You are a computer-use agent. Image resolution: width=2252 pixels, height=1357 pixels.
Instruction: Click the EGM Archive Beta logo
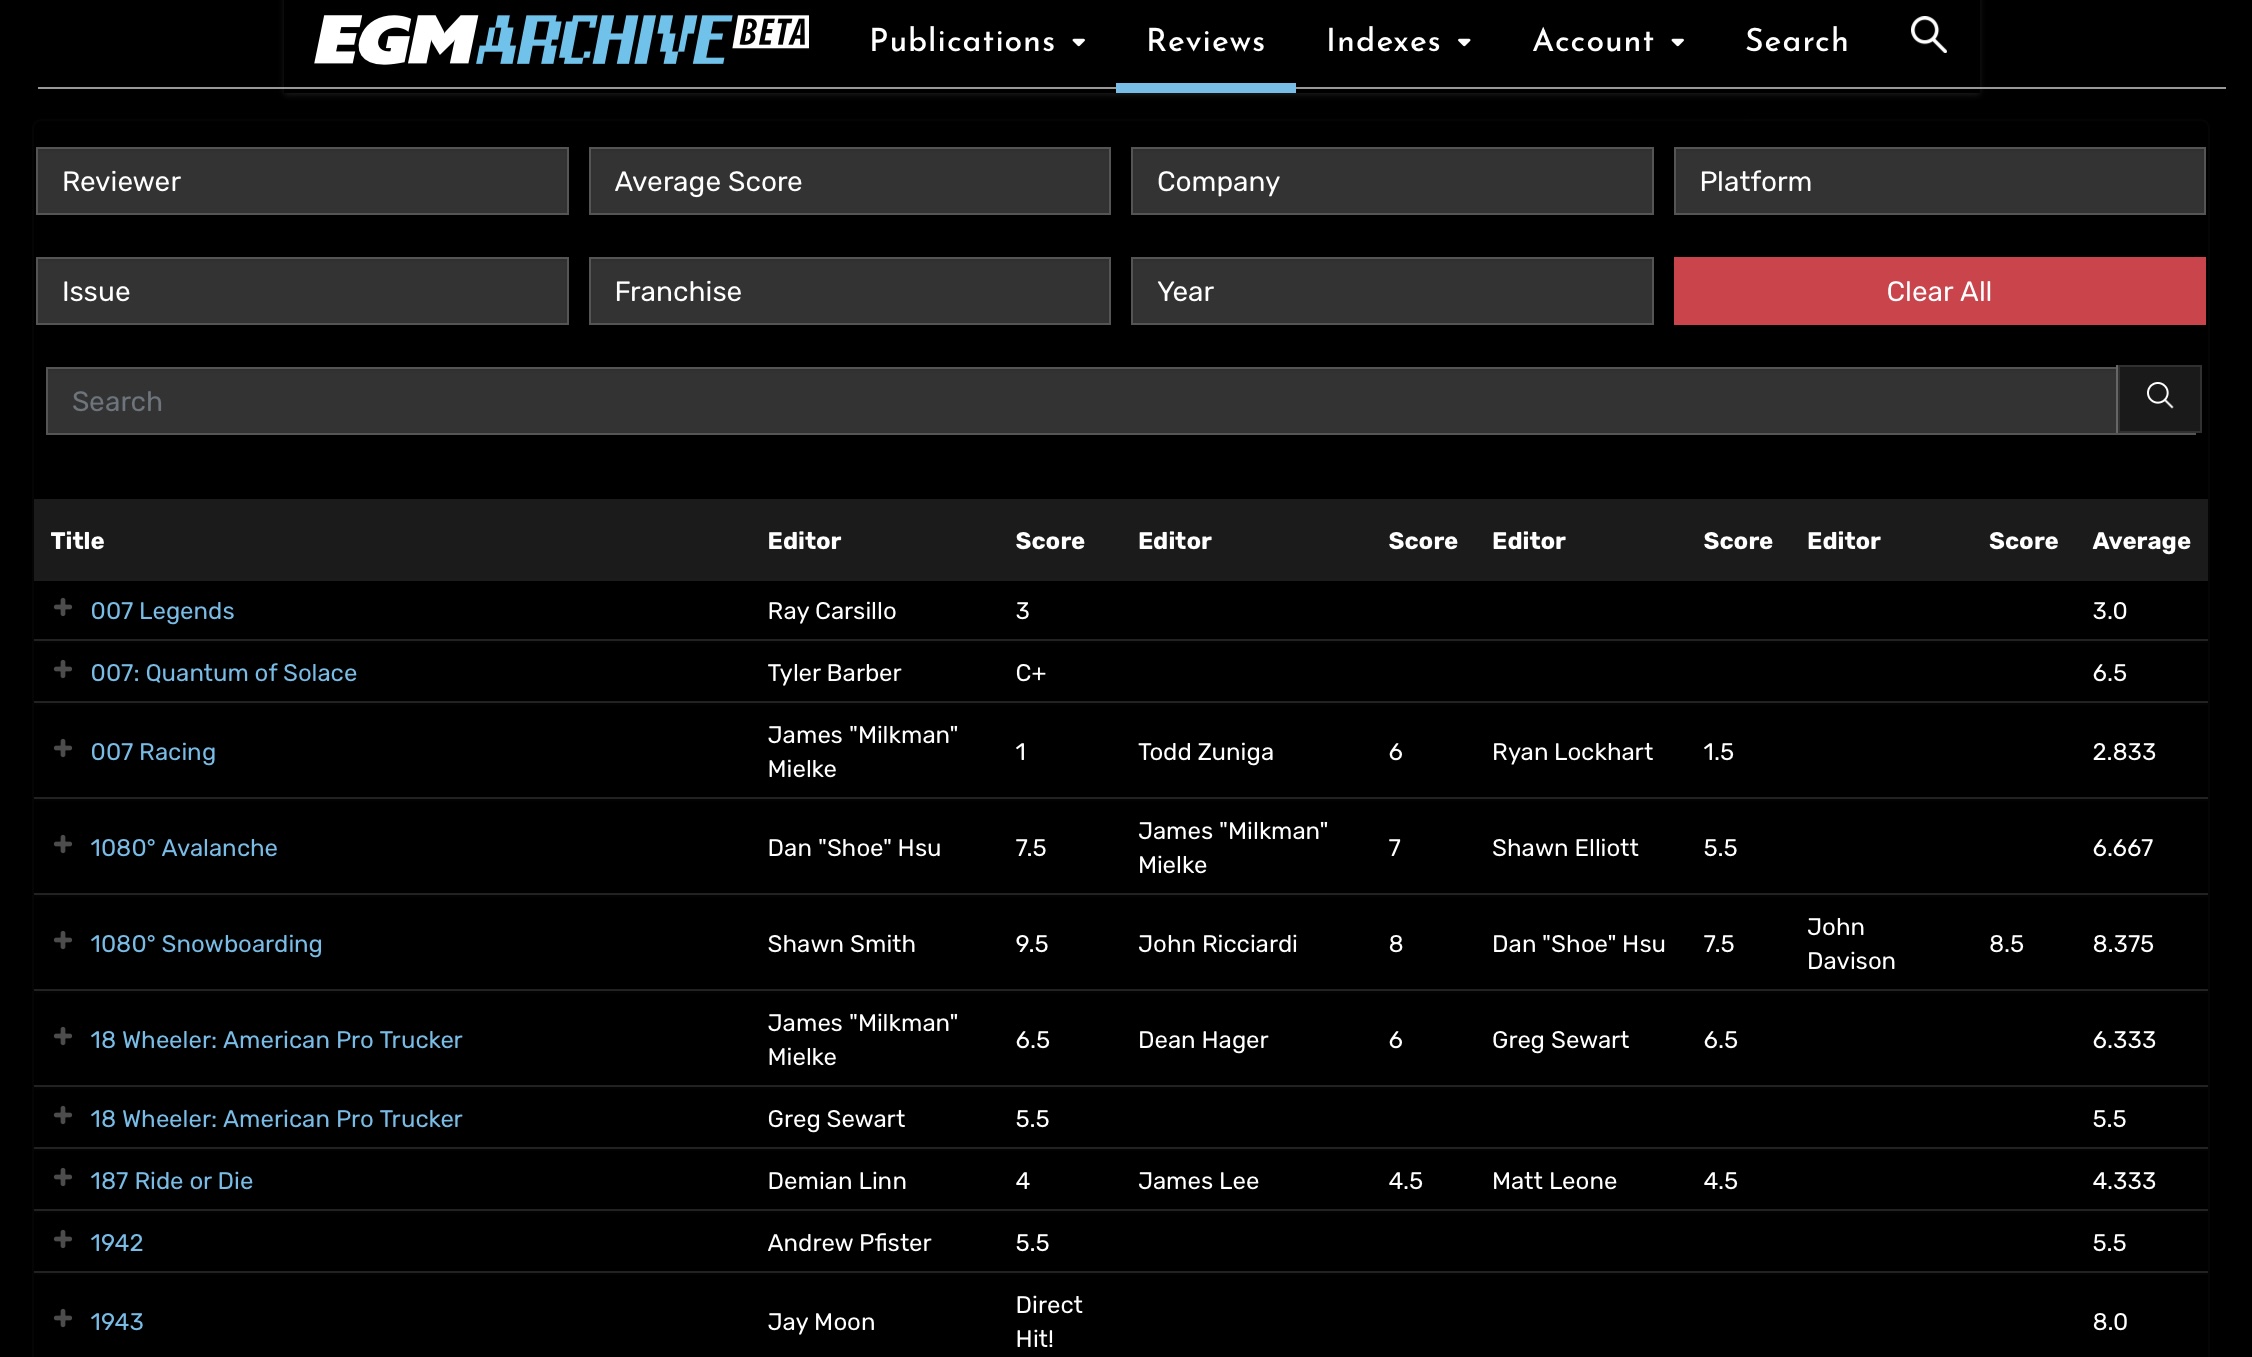pyautogui.click(x=561, y=40)
